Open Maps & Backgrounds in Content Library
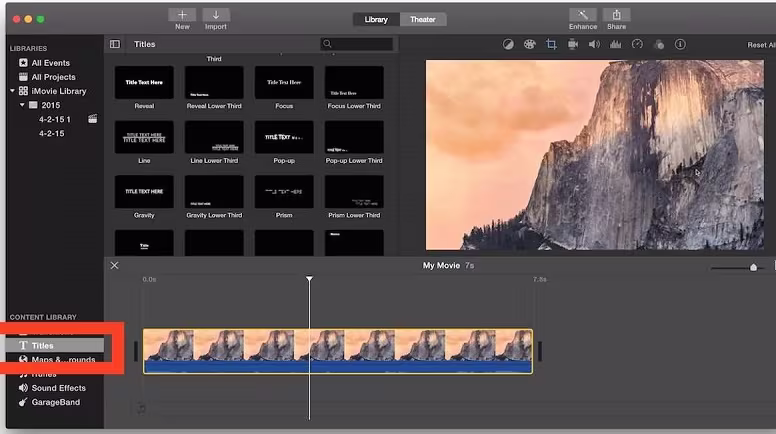The height and width of the screenshot is (434, 776). coord(55,360)
